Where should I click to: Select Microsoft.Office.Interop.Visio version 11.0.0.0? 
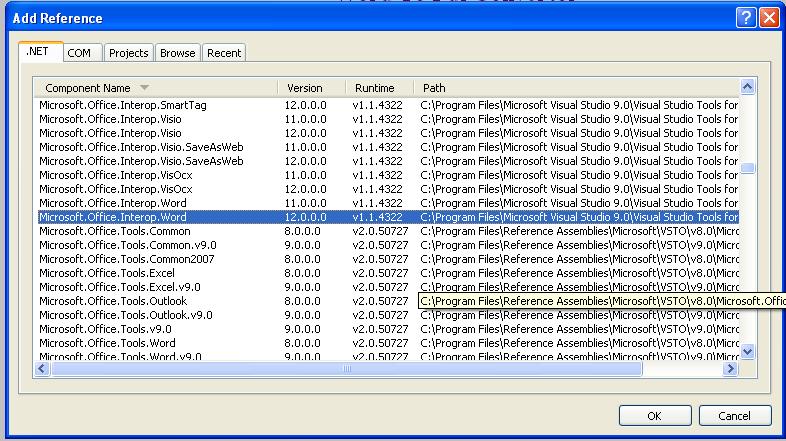click(x=387, y=119)
